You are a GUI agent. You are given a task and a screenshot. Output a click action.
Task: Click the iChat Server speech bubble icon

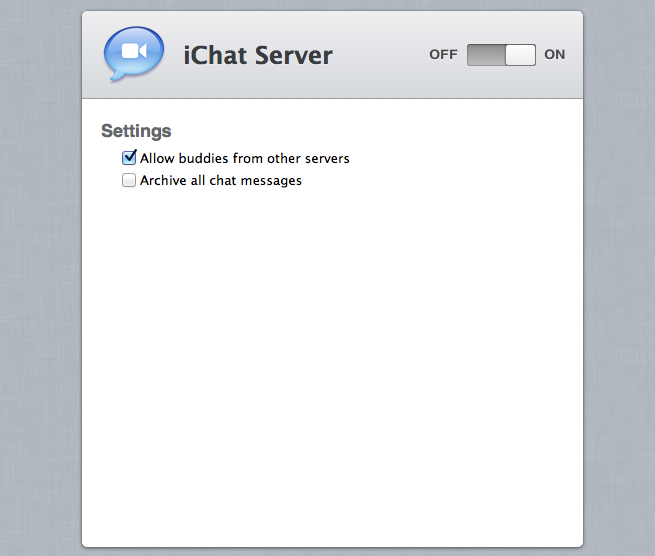134,53
